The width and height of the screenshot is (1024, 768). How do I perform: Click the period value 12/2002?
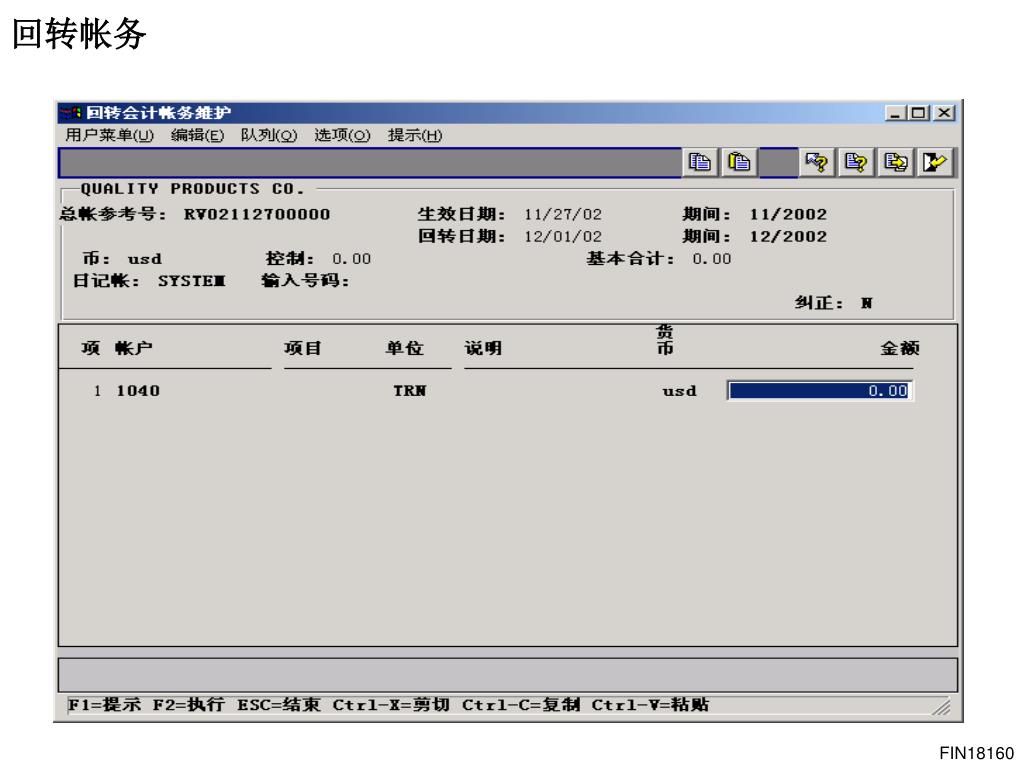click(x=788, y=236)
